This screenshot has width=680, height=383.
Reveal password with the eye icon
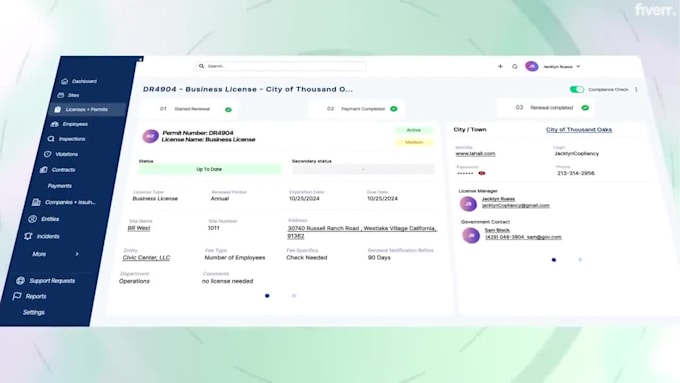pos(481,173)
